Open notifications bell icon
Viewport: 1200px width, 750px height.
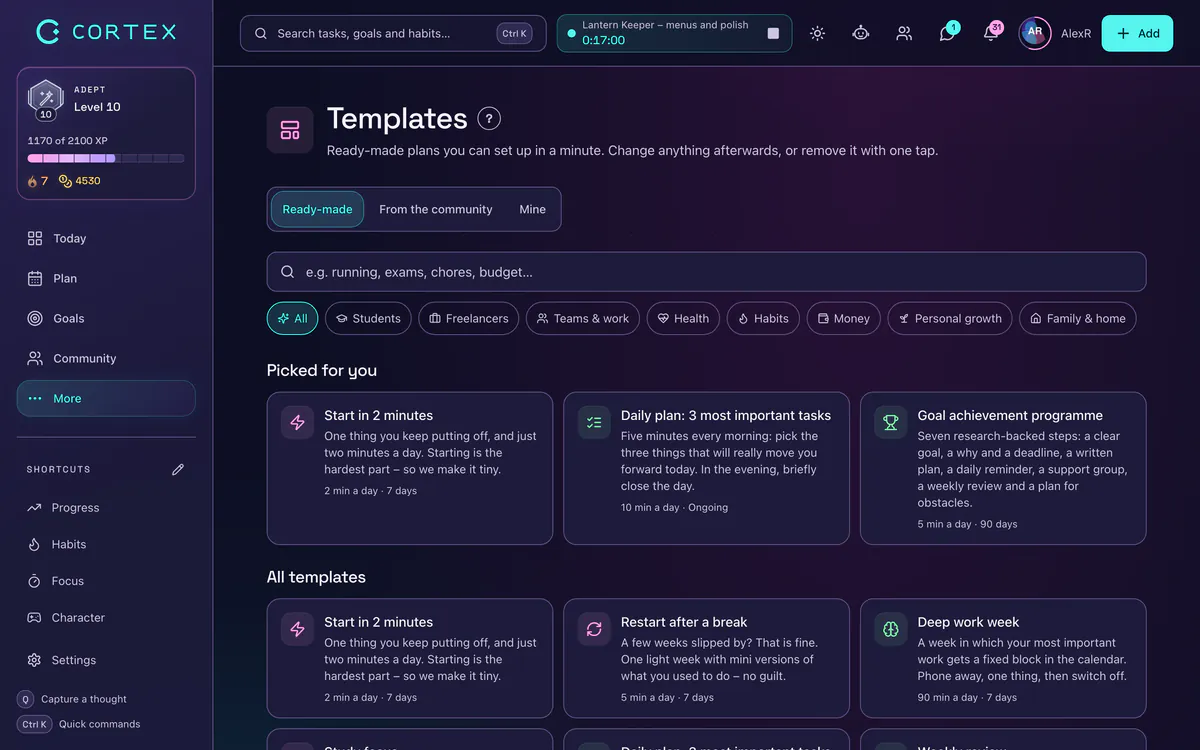click(x=991, y=33)
